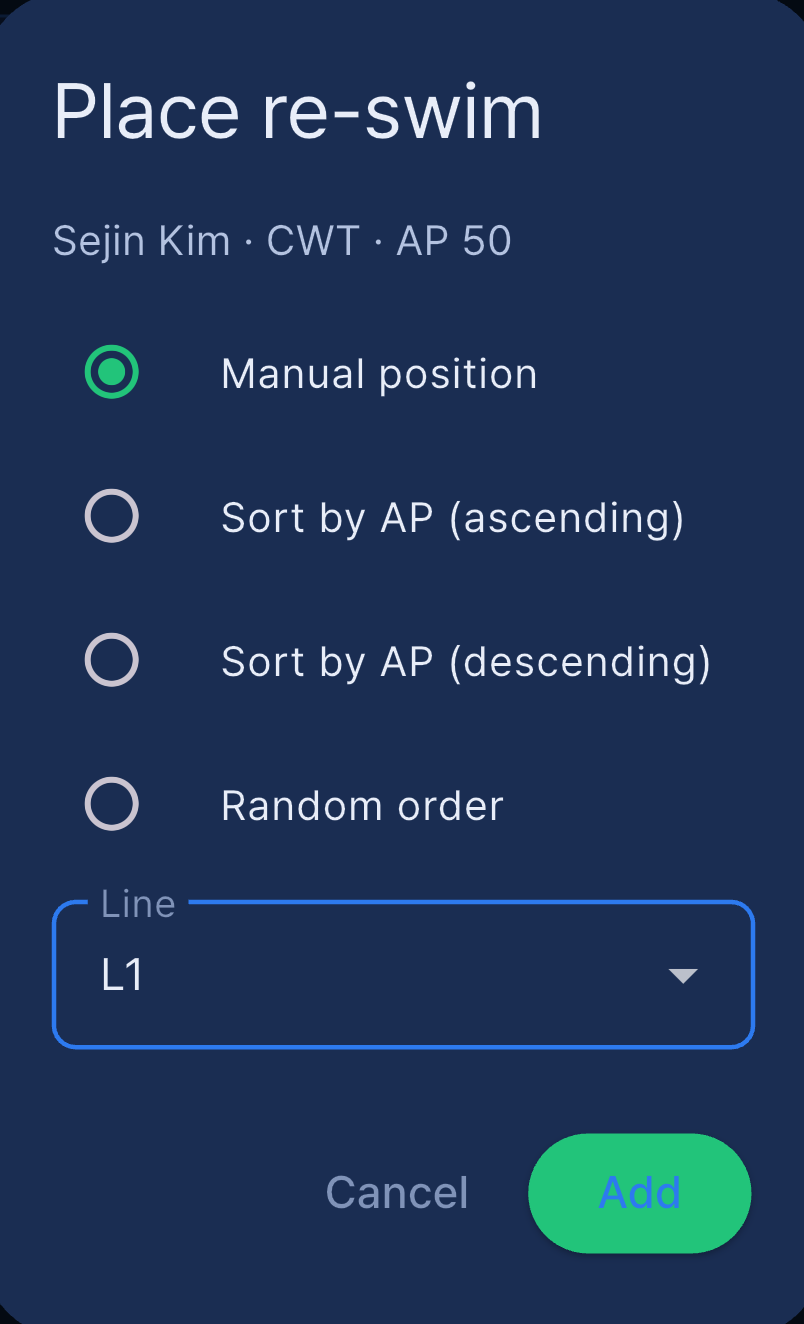Click the word 're-swim' in the heading
Screen dimensions: 804x1324
point(402,111)
